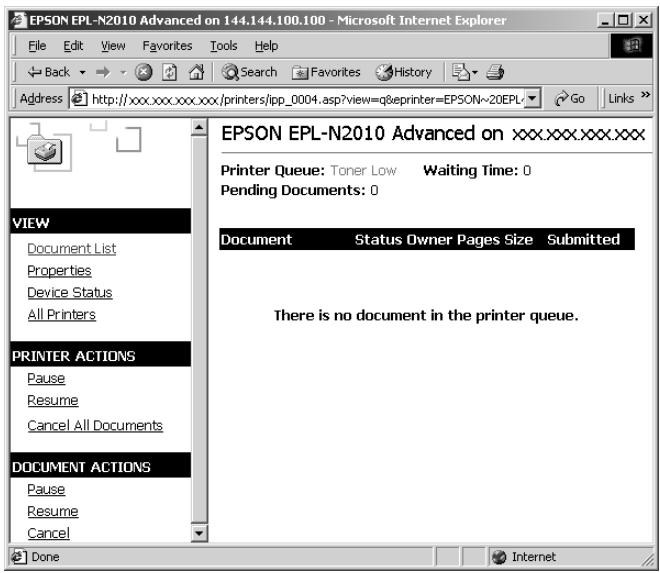
Task: Maximize the Internet Explorer window
Action: pos(623,20)
